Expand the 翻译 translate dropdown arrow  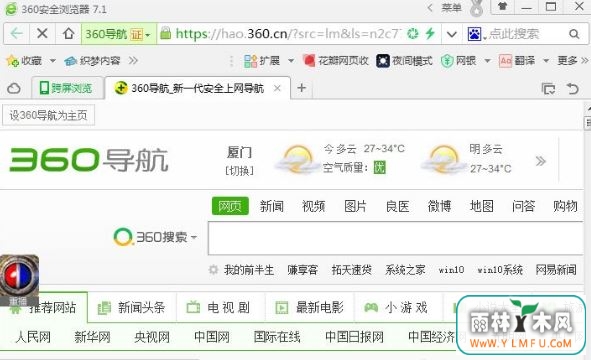[x=546, y=61]
